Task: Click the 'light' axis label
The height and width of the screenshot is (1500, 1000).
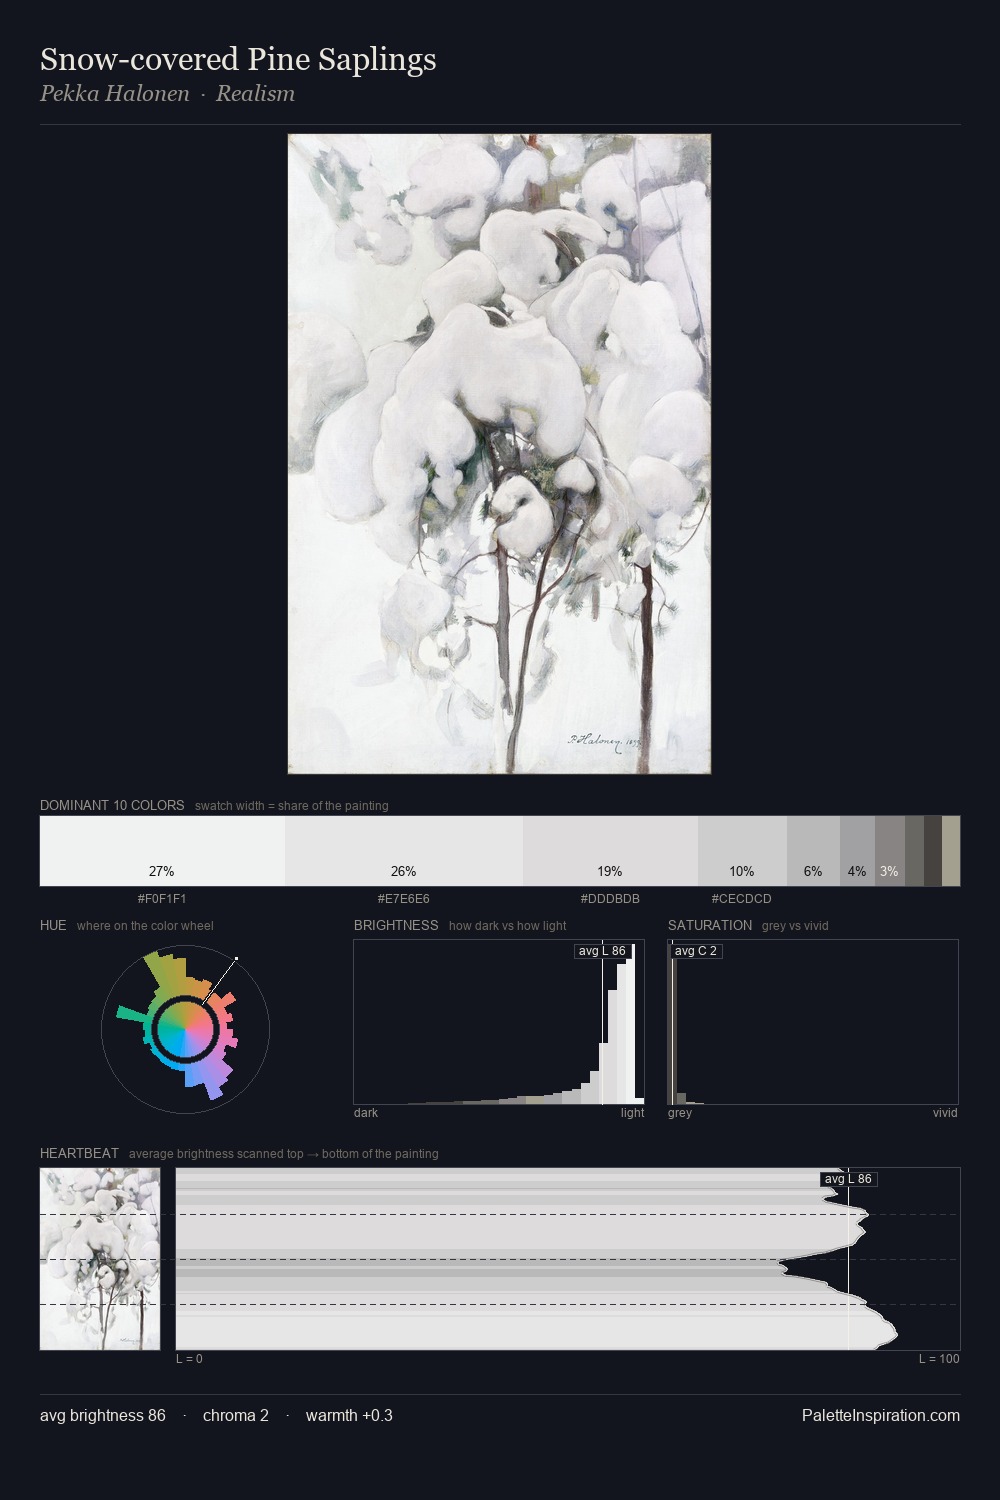Action: coord(633,1113)
